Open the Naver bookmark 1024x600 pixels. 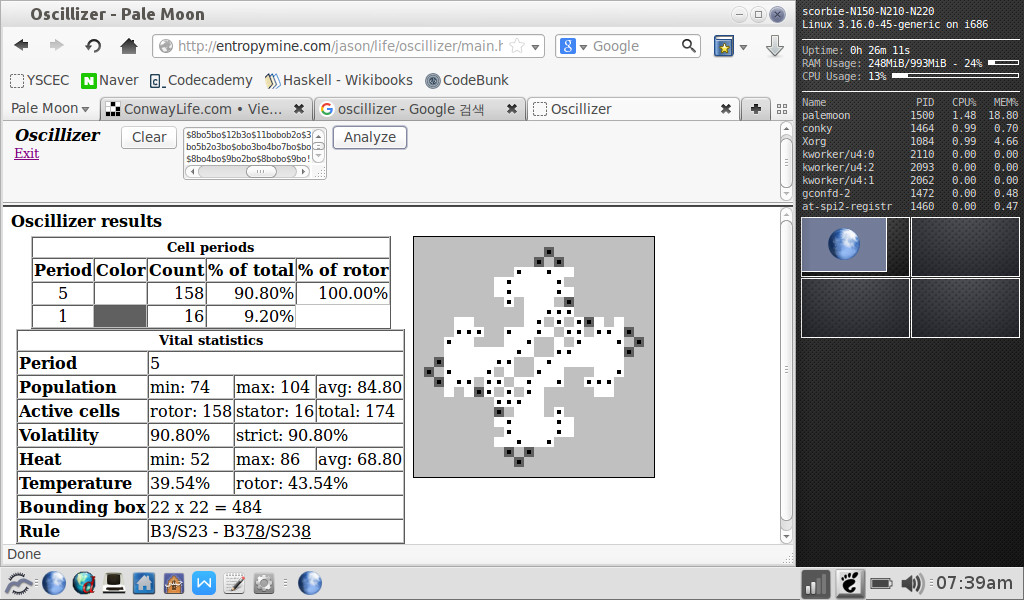(110, 80)
